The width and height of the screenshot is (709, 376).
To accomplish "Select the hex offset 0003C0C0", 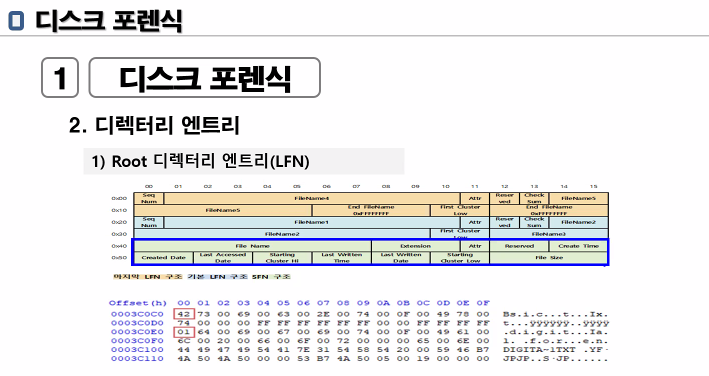I will (137, 314).
